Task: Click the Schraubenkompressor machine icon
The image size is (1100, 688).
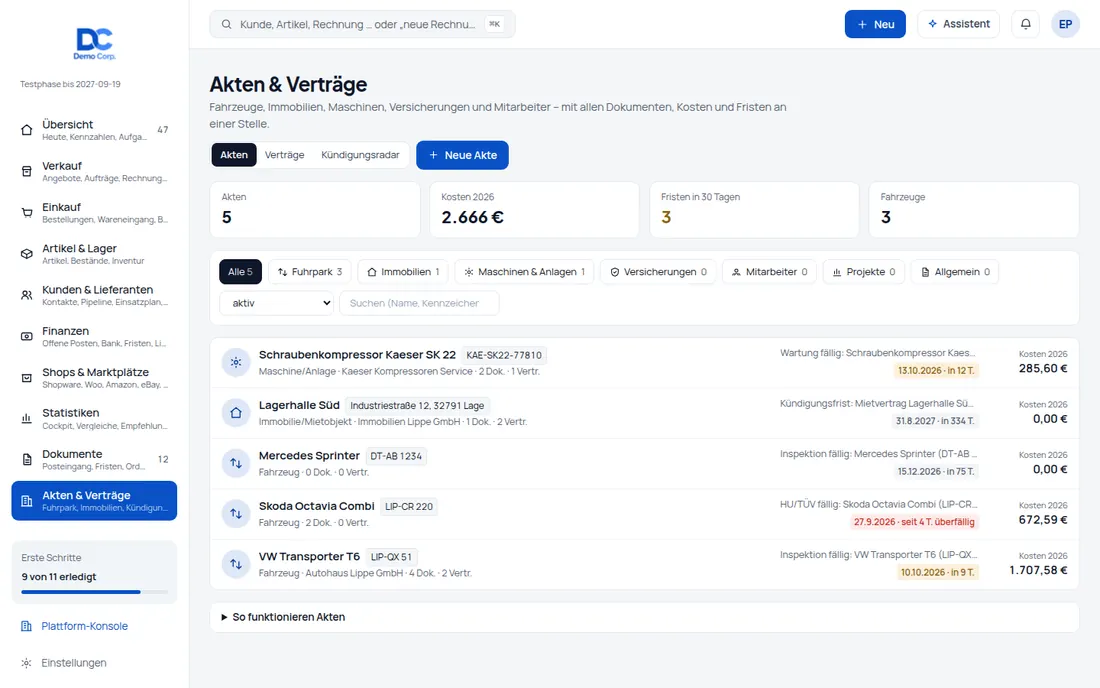Action: tap(236, 363)
